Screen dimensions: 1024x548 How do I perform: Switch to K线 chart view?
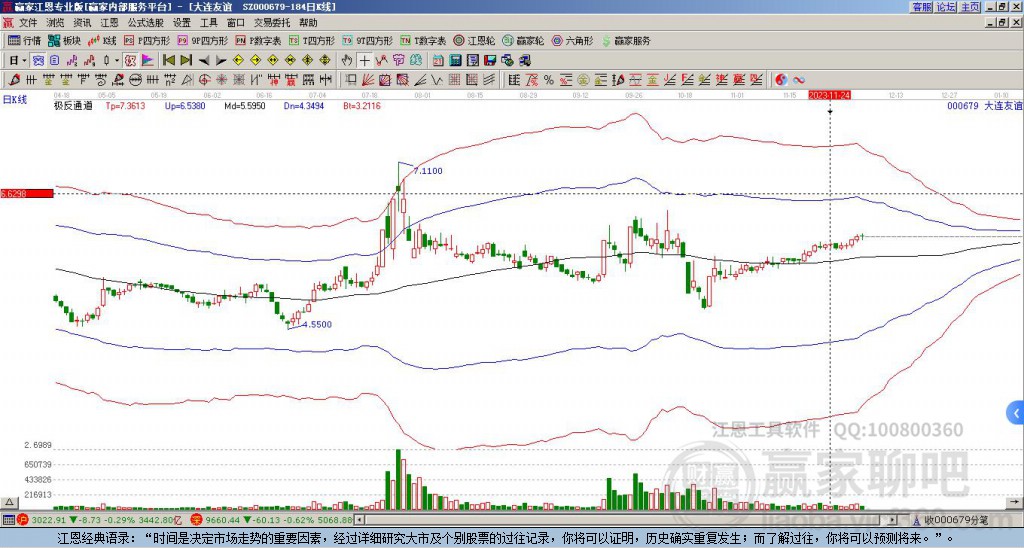click(102, 40)
